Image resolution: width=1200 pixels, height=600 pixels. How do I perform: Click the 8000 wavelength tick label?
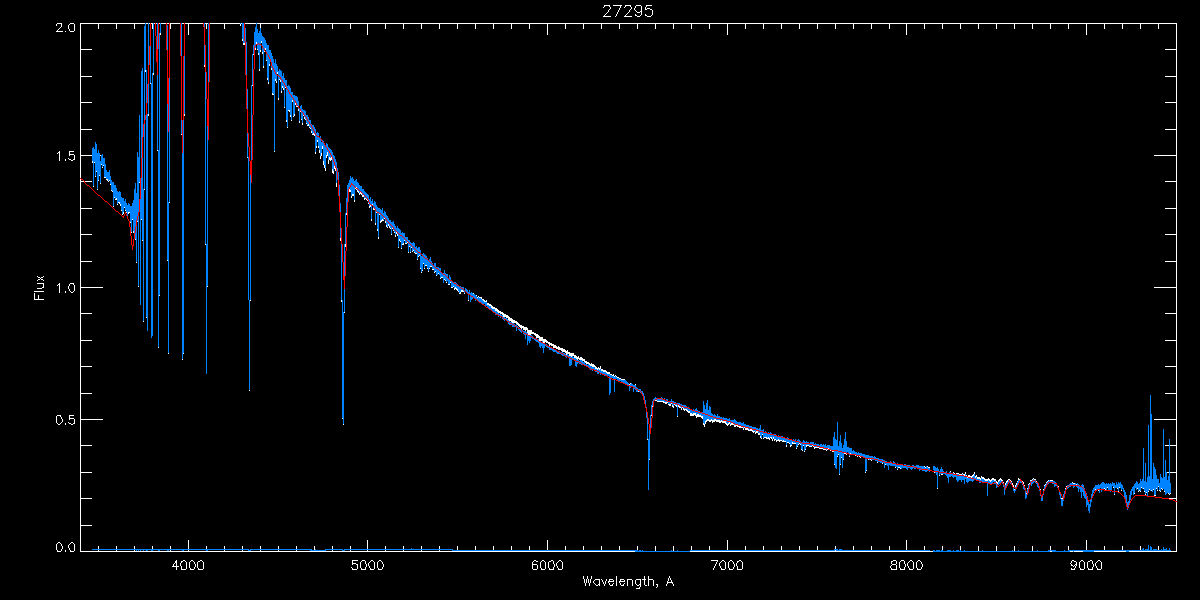[x=907, y=564]
